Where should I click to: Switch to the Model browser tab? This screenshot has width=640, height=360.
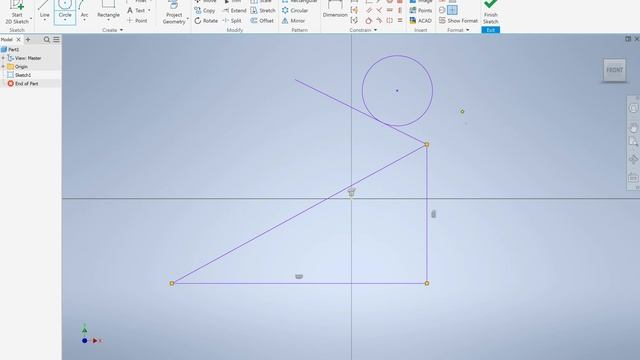click(7, 40)
